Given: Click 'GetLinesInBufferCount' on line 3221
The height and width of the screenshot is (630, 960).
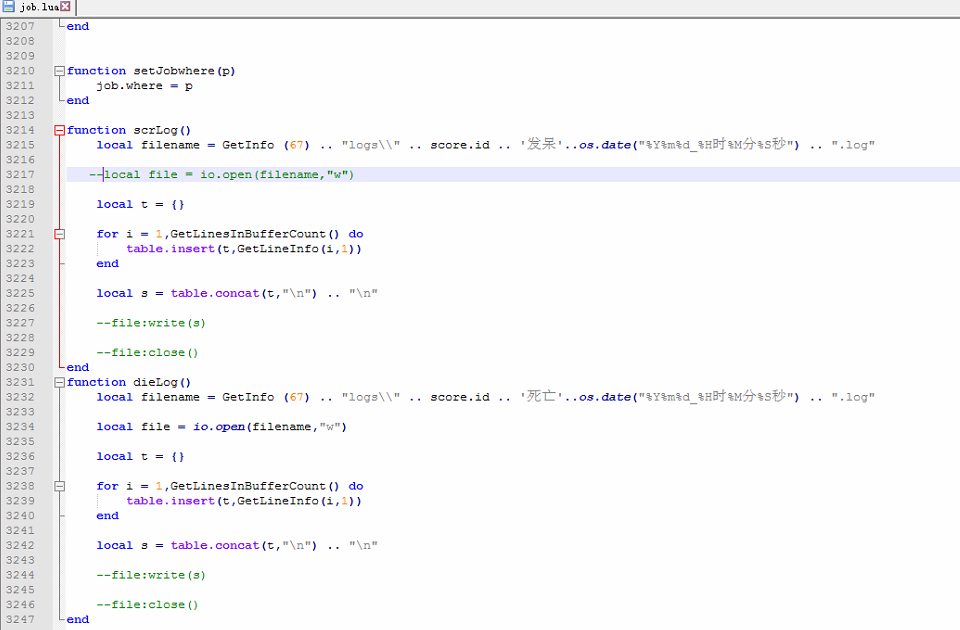Looking at the screenshot, I should [248, 234].
